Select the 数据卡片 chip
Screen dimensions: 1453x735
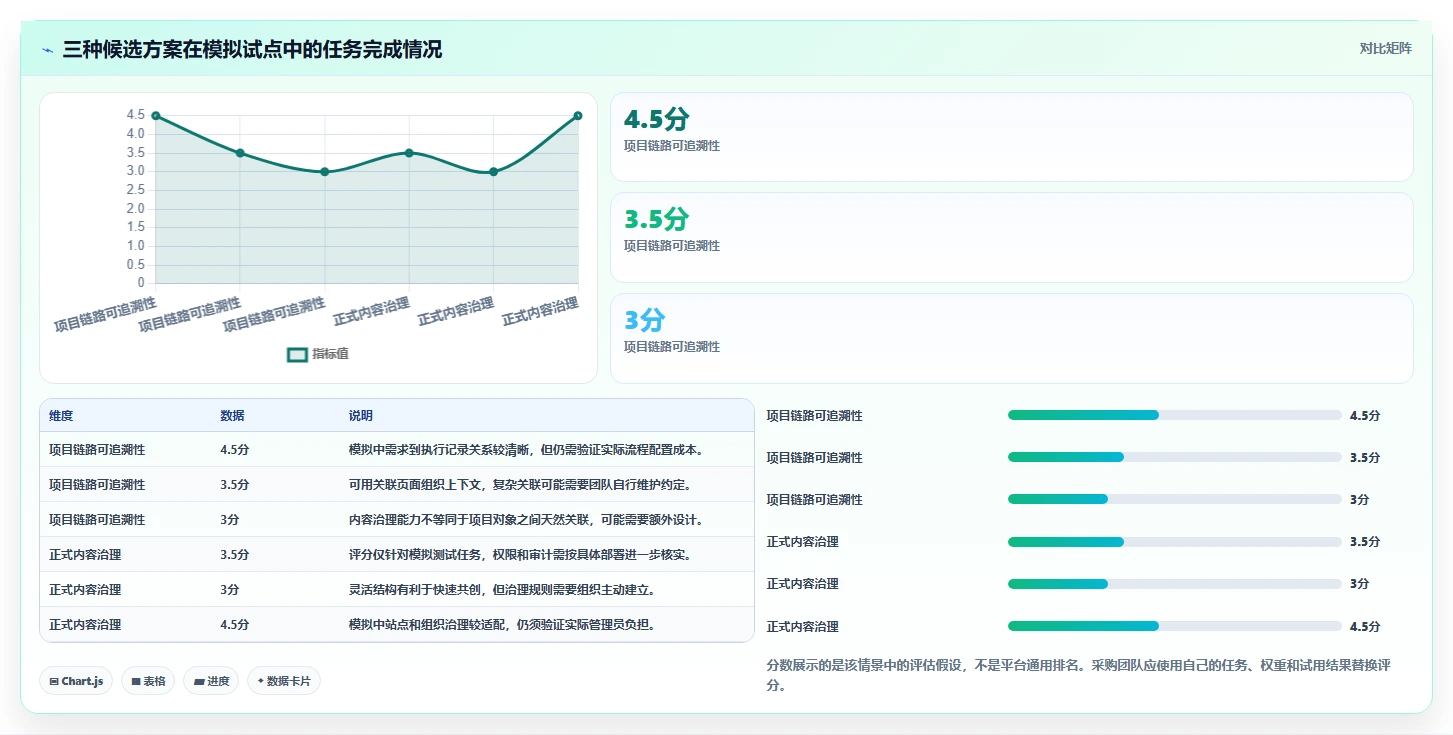point(284,681)
